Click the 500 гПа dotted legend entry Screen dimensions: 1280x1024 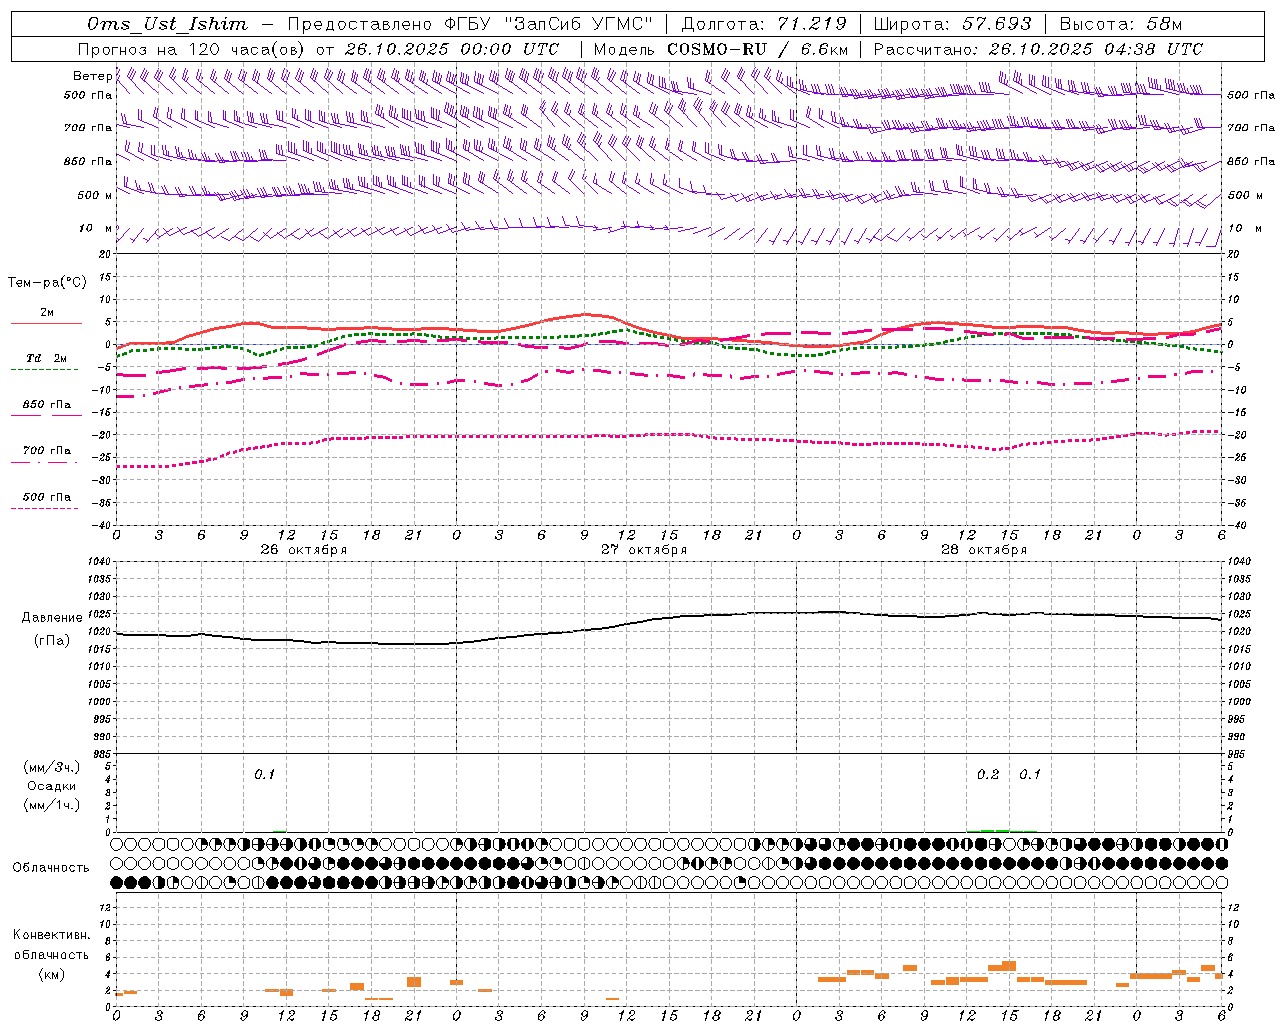point(46,497)
